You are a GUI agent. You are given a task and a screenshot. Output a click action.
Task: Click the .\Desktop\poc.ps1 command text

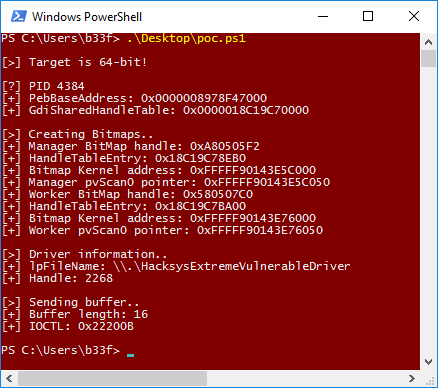click(x=186, y=38)
